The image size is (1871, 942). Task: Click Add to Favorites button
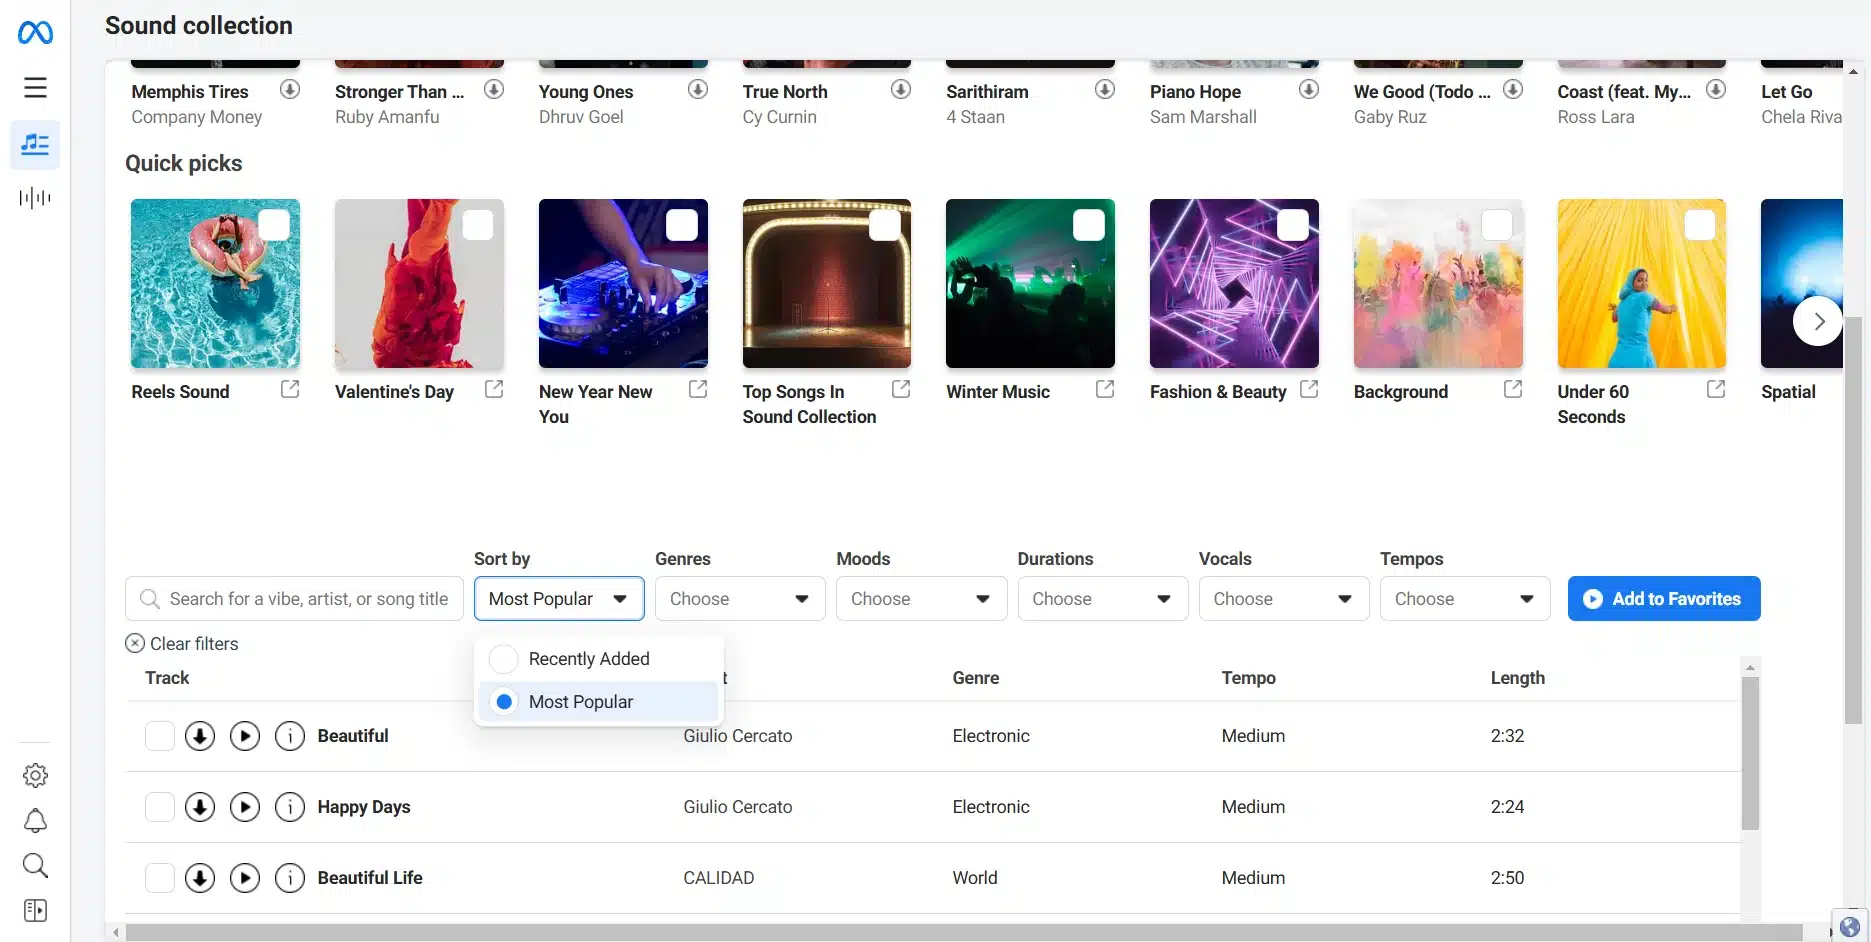pos(1664,599)
